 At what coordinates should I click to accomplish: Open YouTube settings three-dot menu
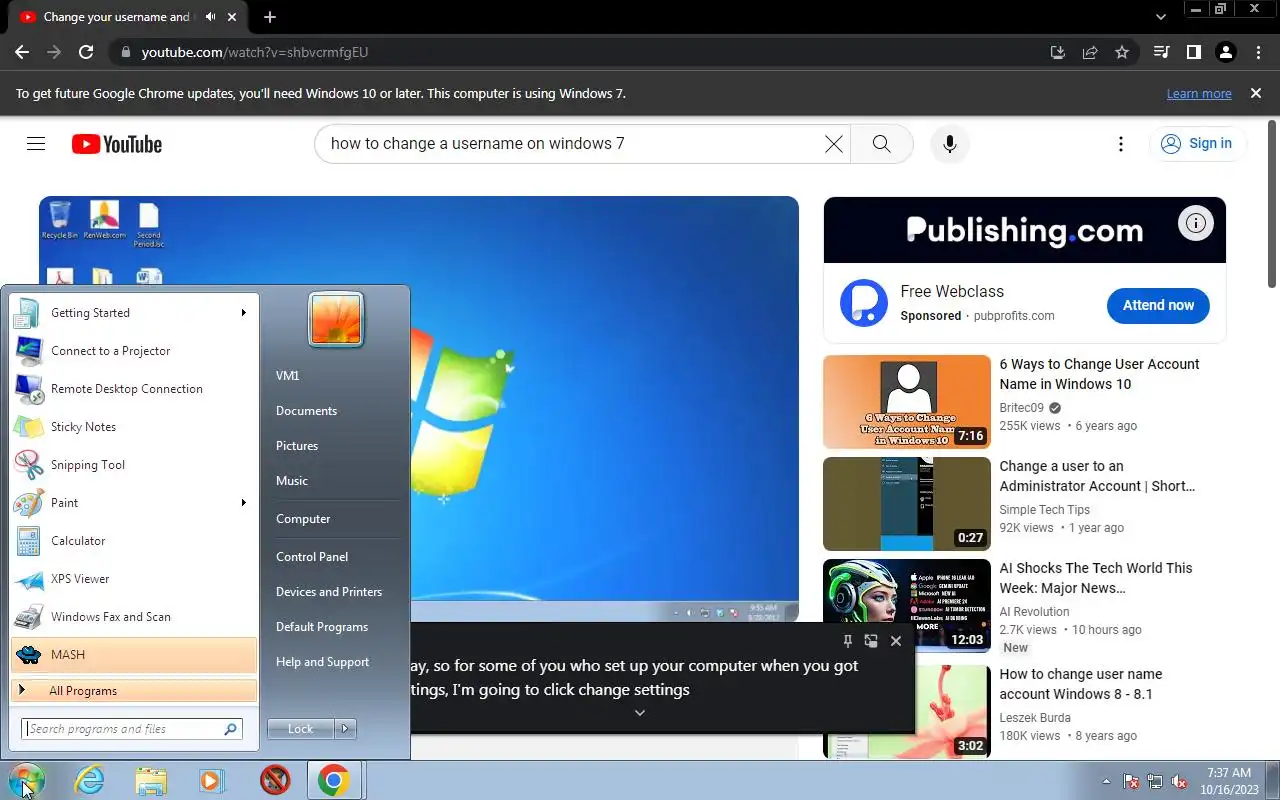pos(1121,144)
